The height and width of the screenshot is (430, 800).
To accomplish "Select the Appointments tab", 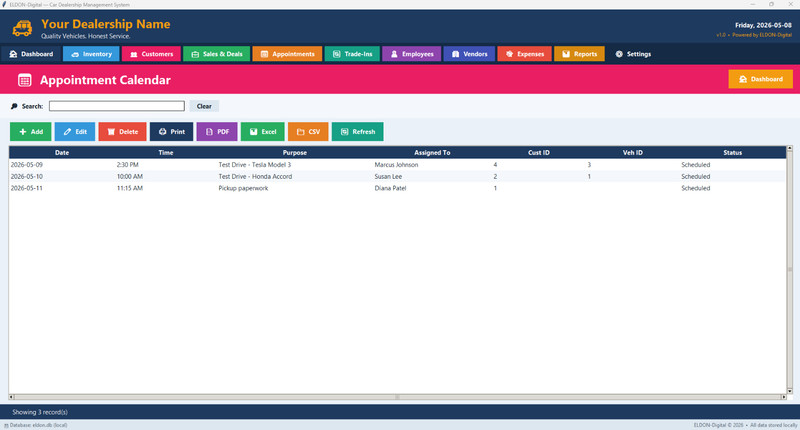I will (287, 54).
